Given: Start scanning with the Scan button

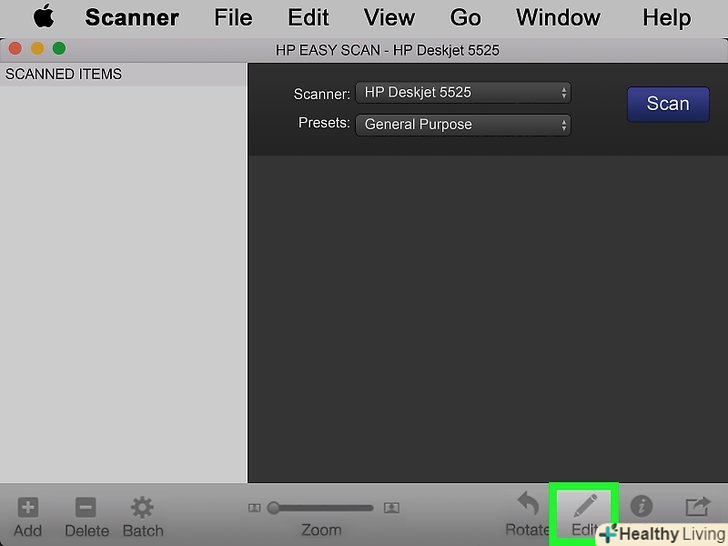Looking at the screenshot, I should point(668,104).
